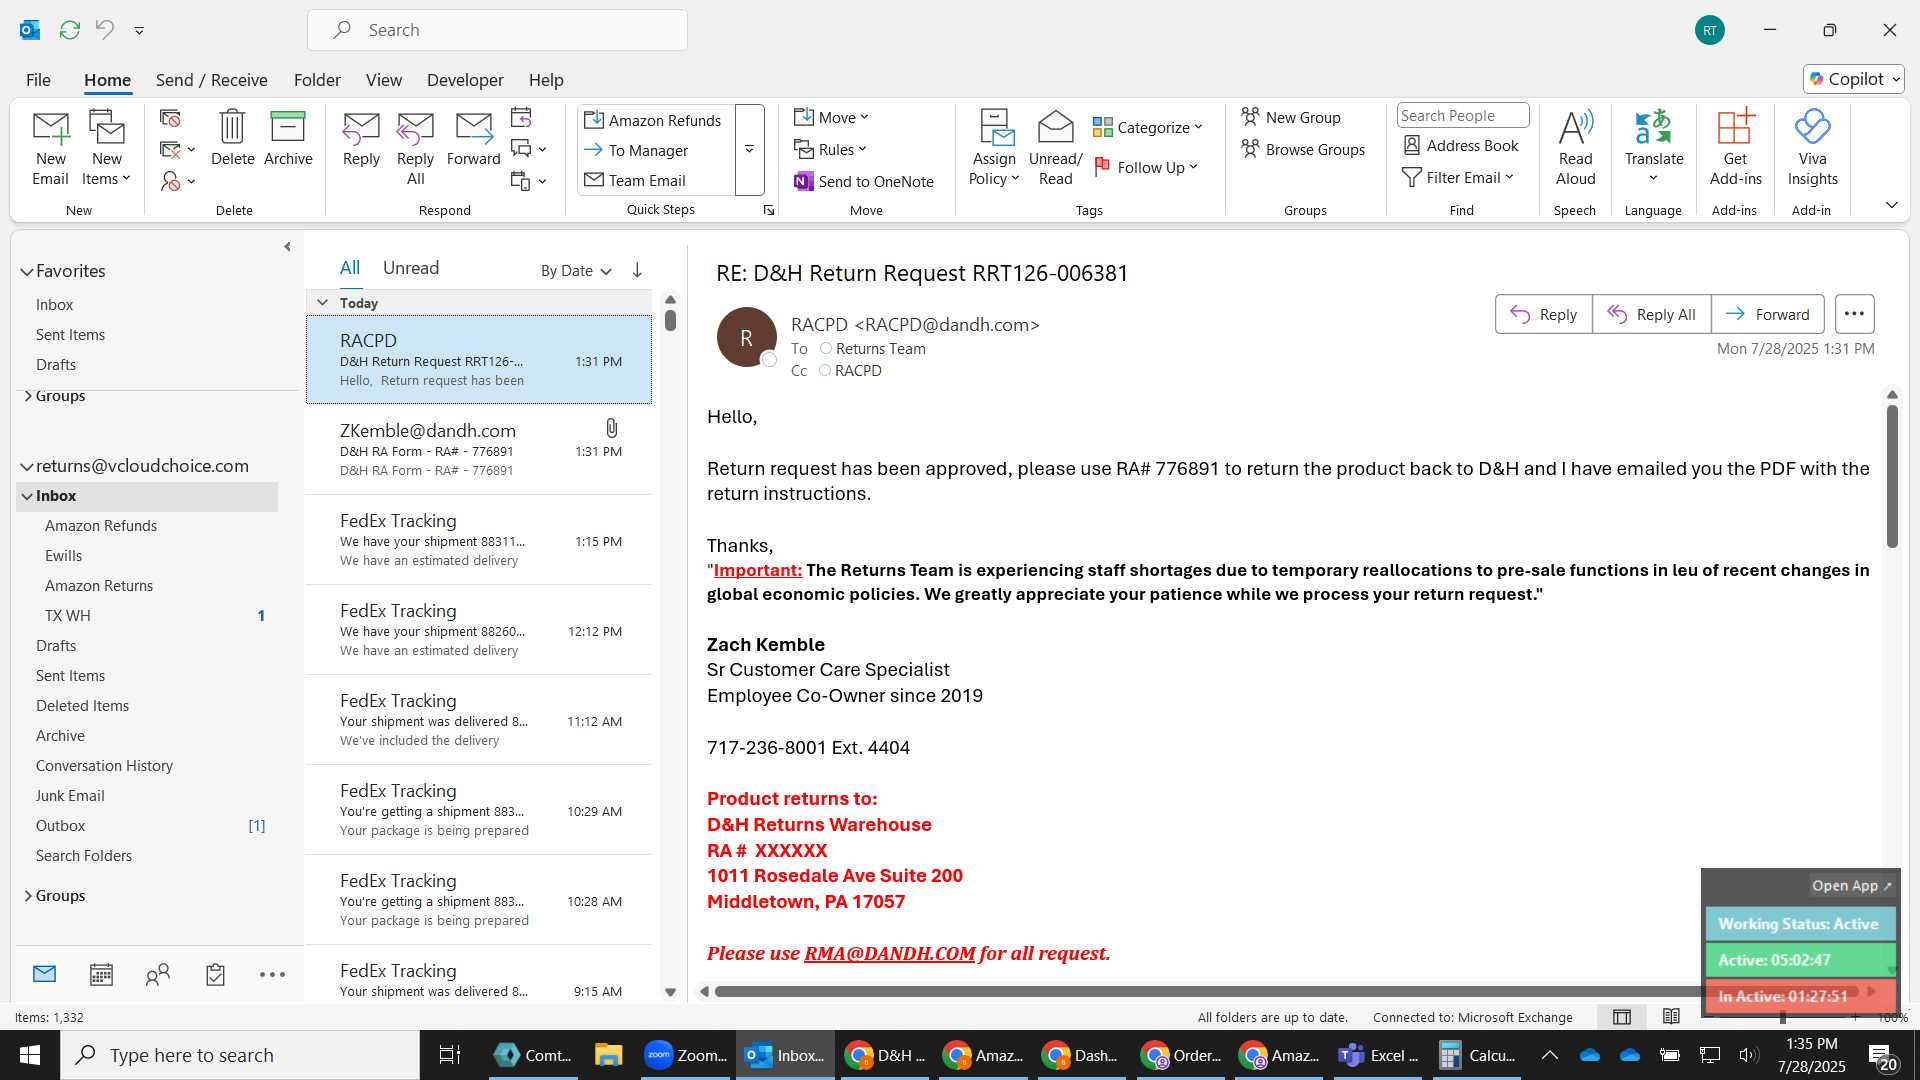
Task: Open the Mail view icon
Action: click(44, 974)
